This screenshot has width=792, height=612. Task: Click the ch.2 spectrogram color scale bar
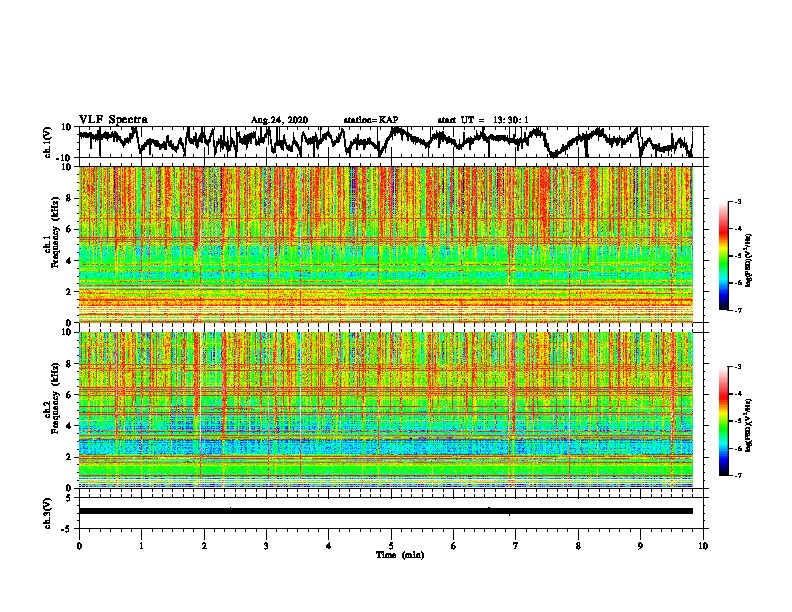[723, 421]
